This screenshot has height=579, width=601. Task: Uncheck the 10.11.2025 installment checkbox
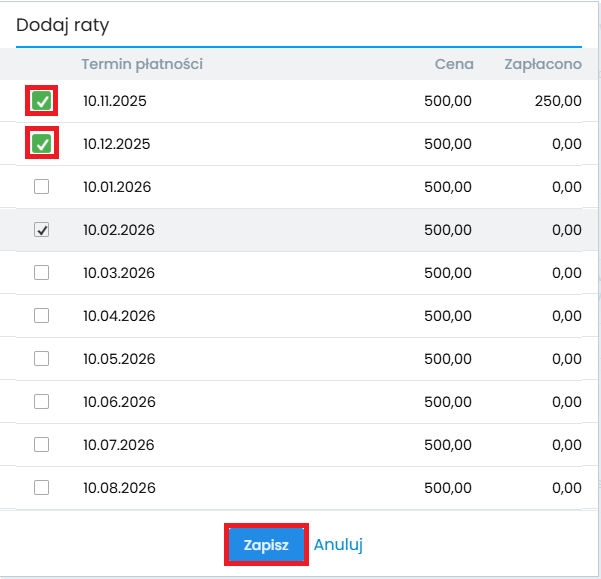(x=41, y=101)
